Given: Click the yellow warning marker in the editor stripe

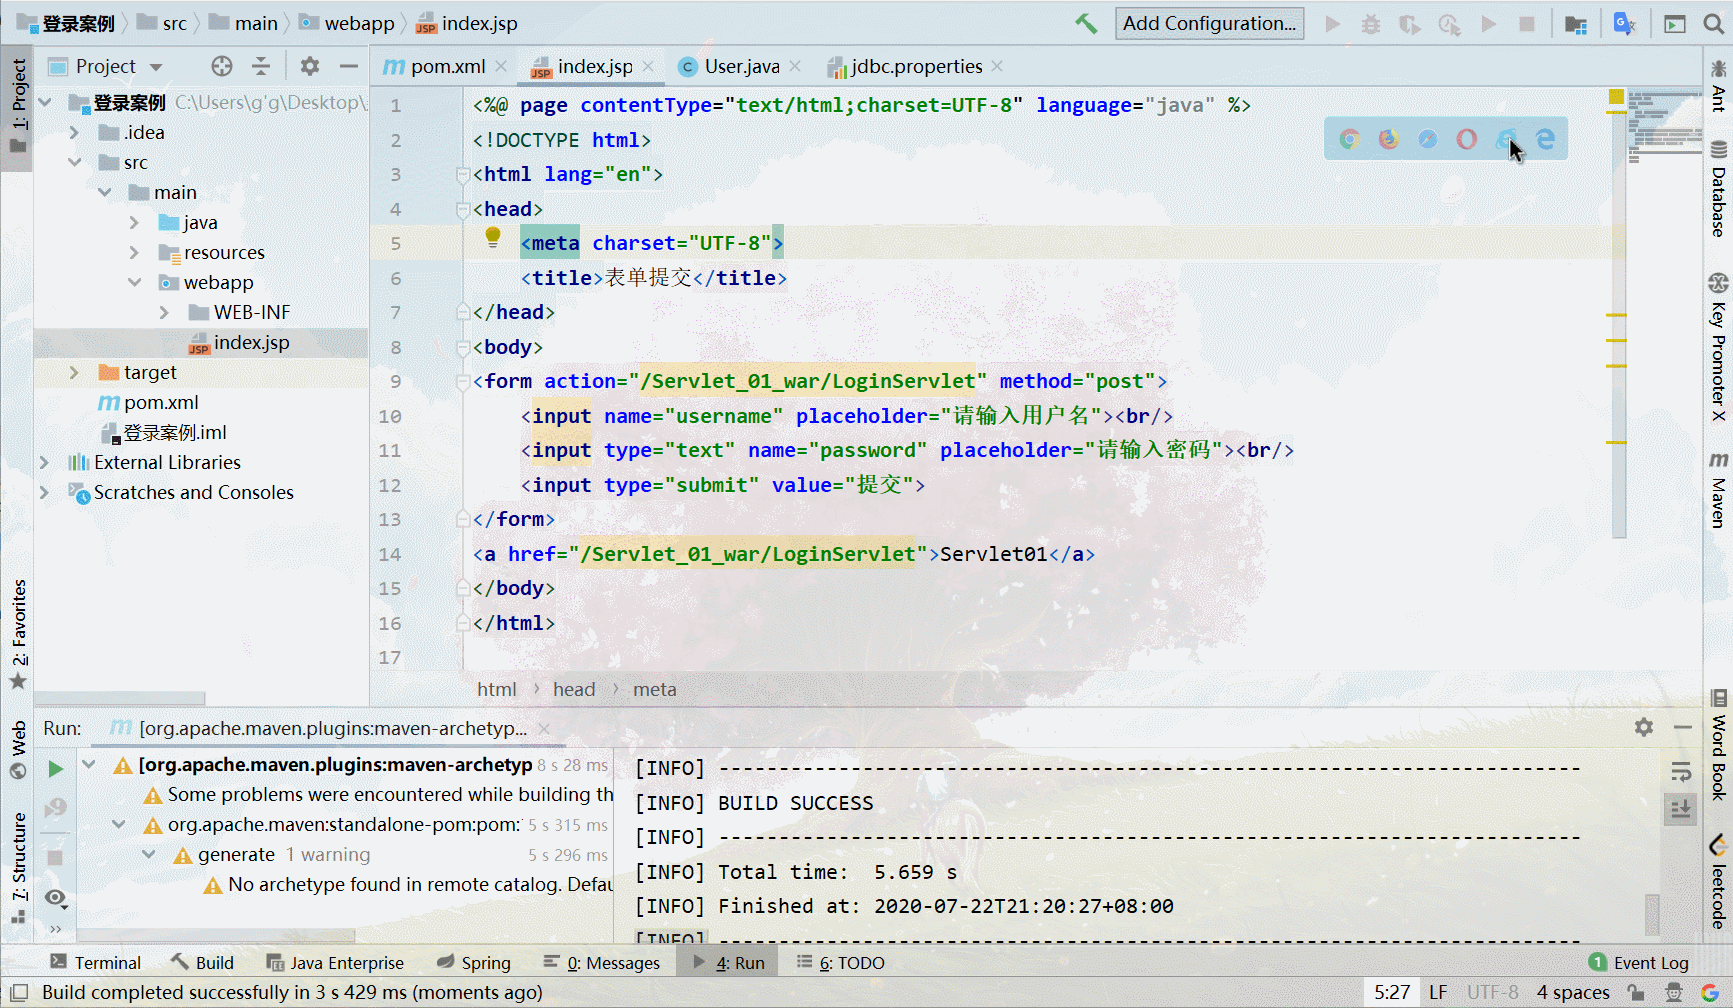Looking at the screenshot, I should (x=1616, y=97).
